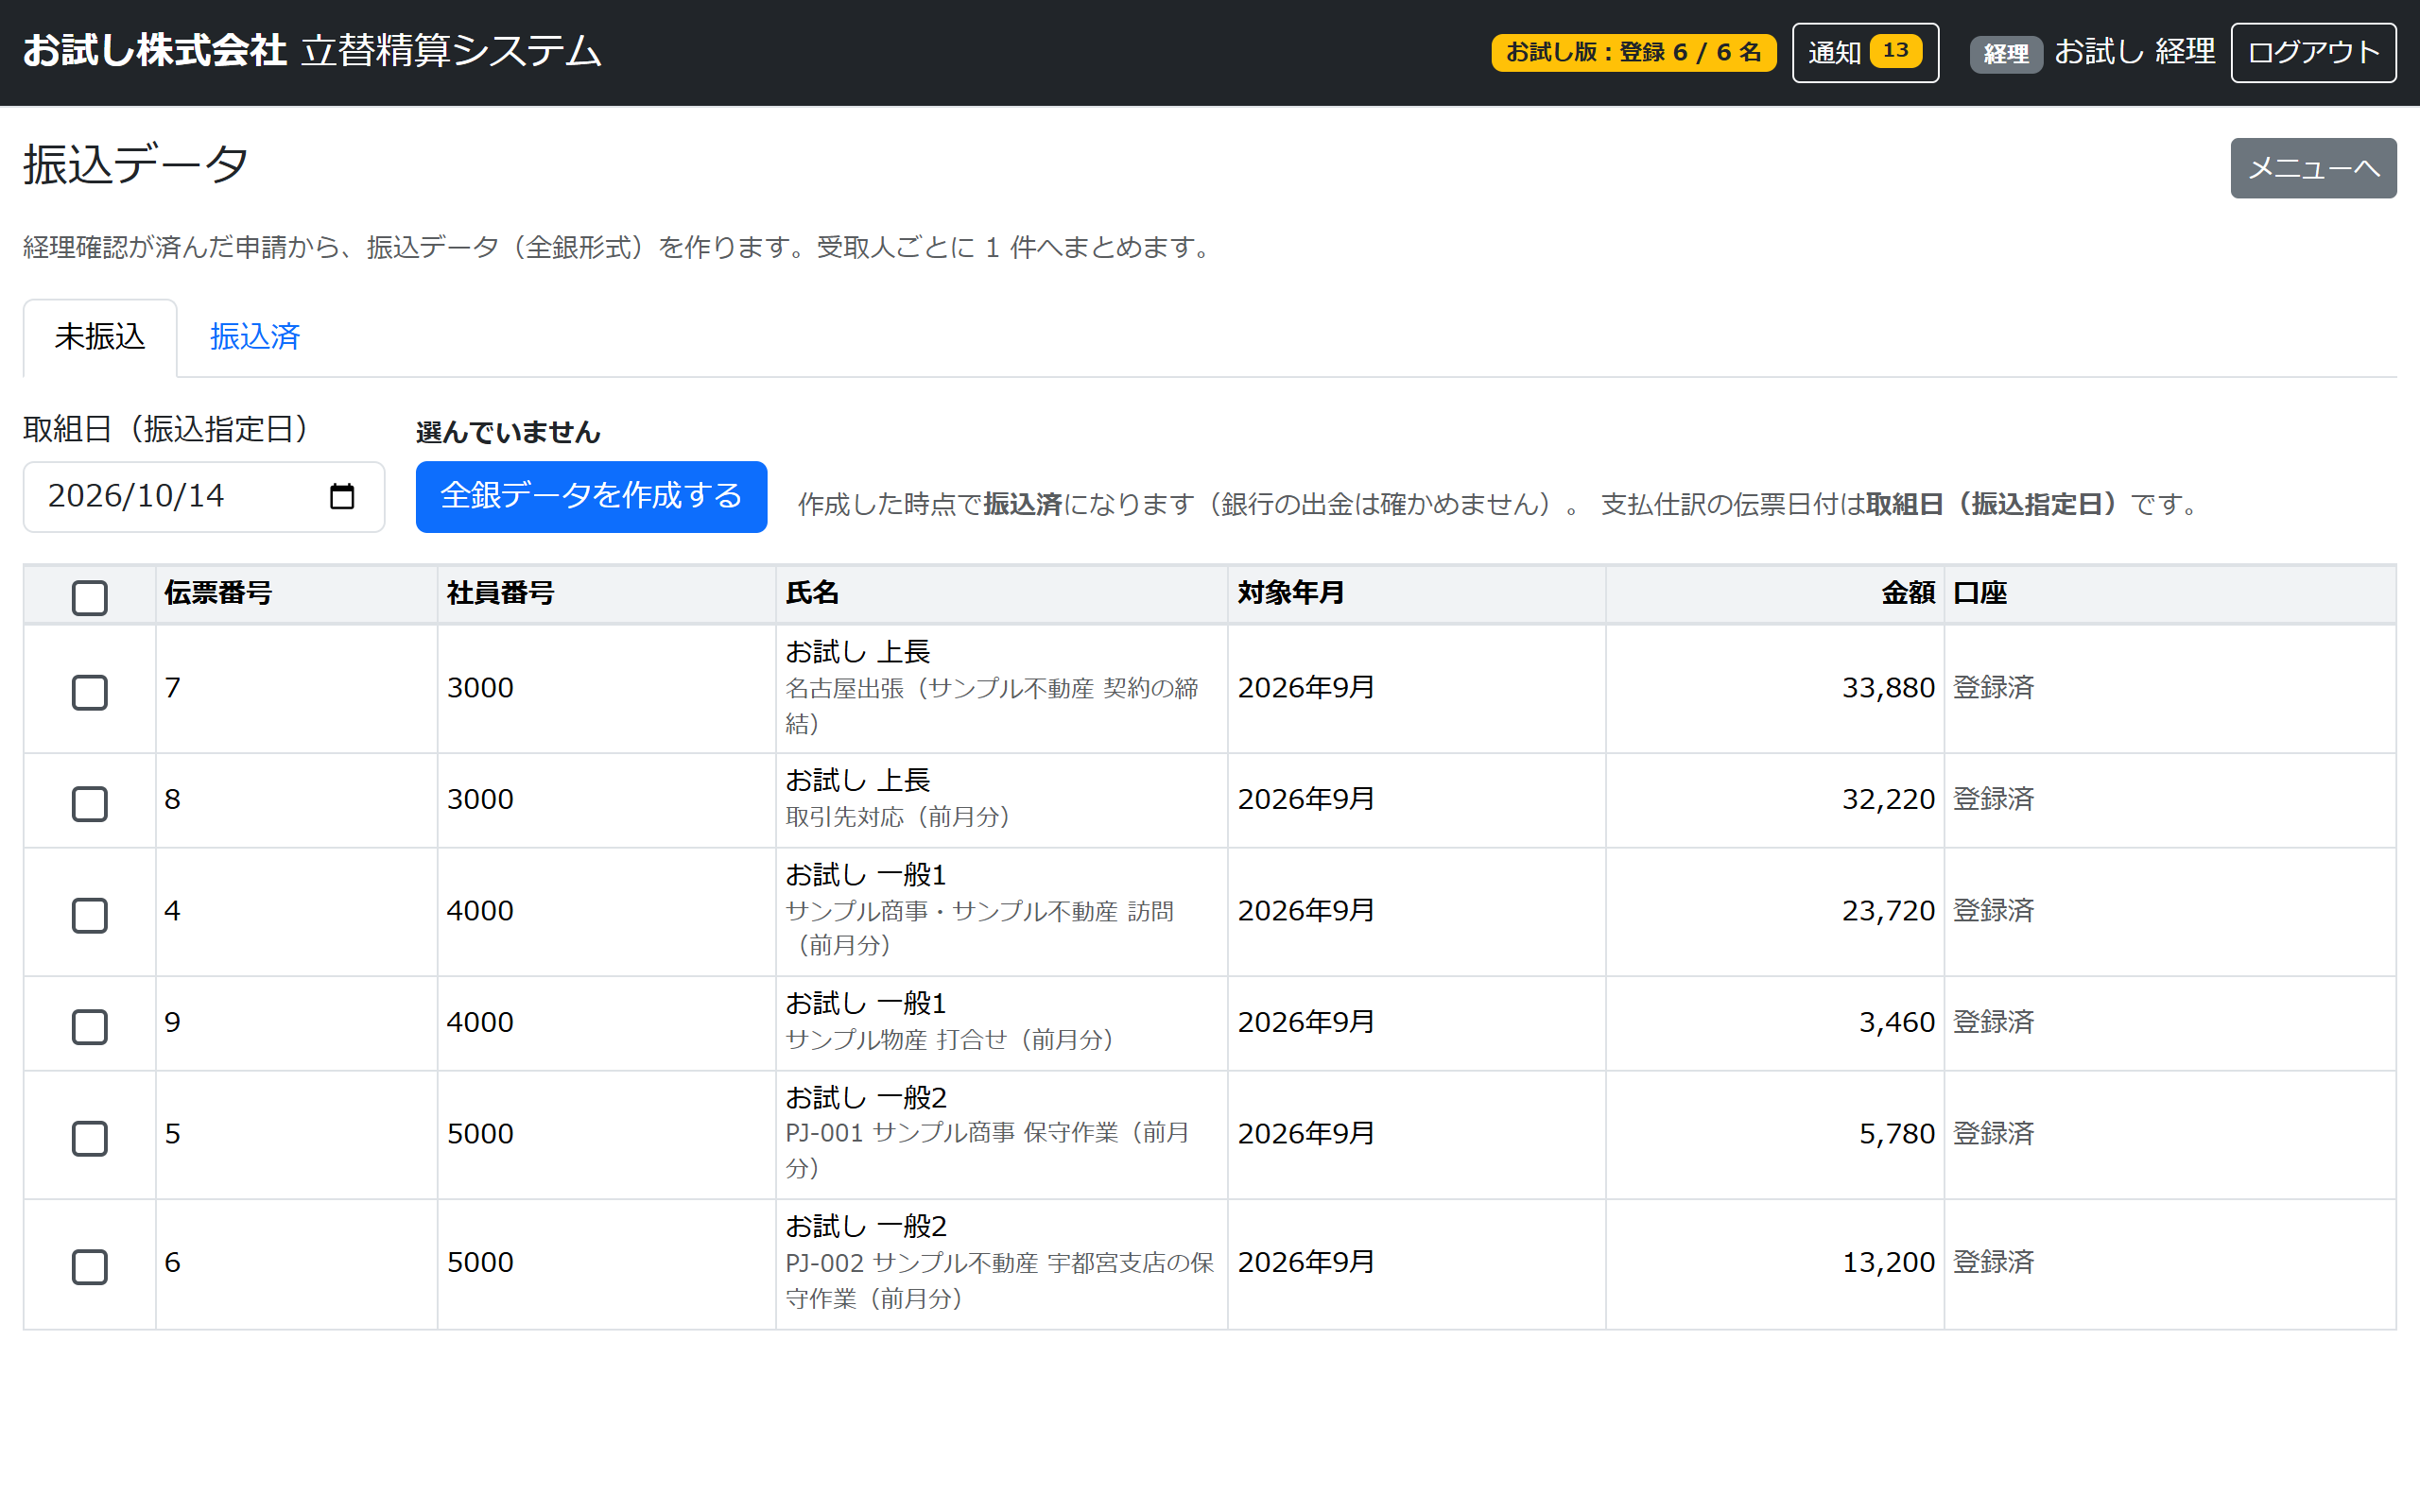Switch to the 振込済 tab
The height and width of the screenshot is (1512, 2420).
[255, 337]
